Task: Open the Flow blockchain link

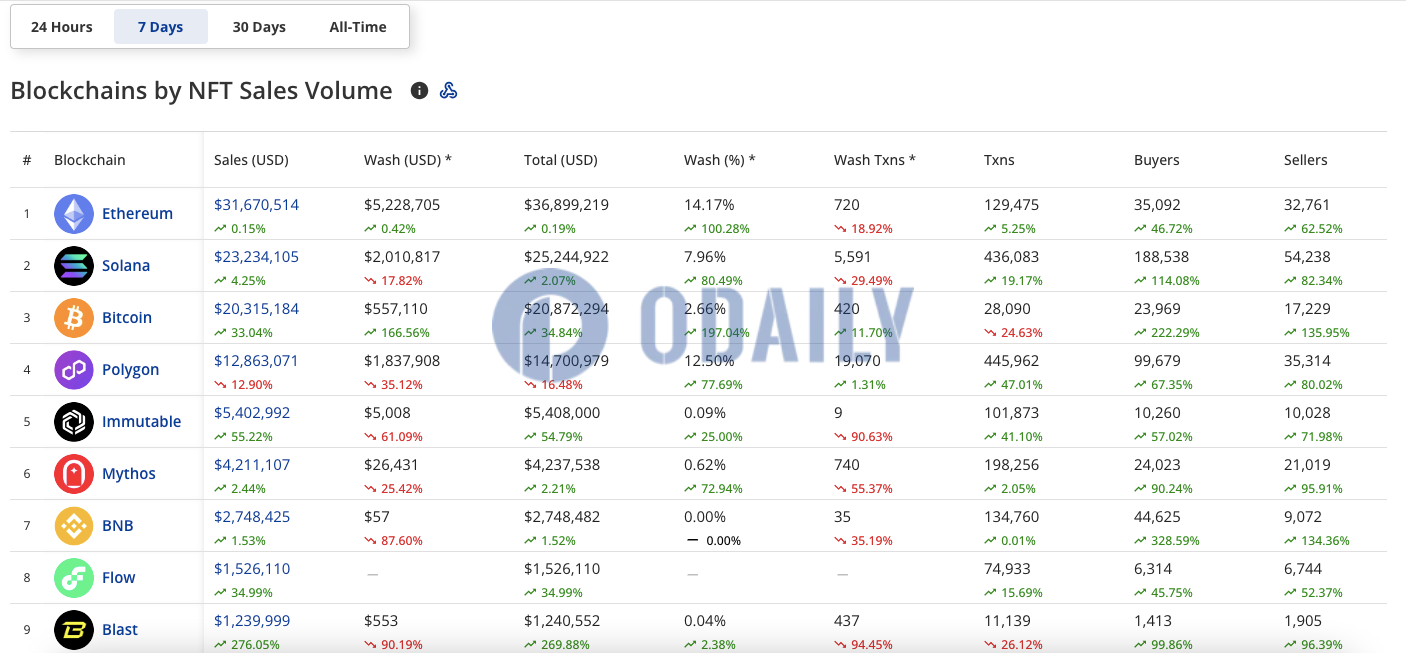Action: coord(118,578)
